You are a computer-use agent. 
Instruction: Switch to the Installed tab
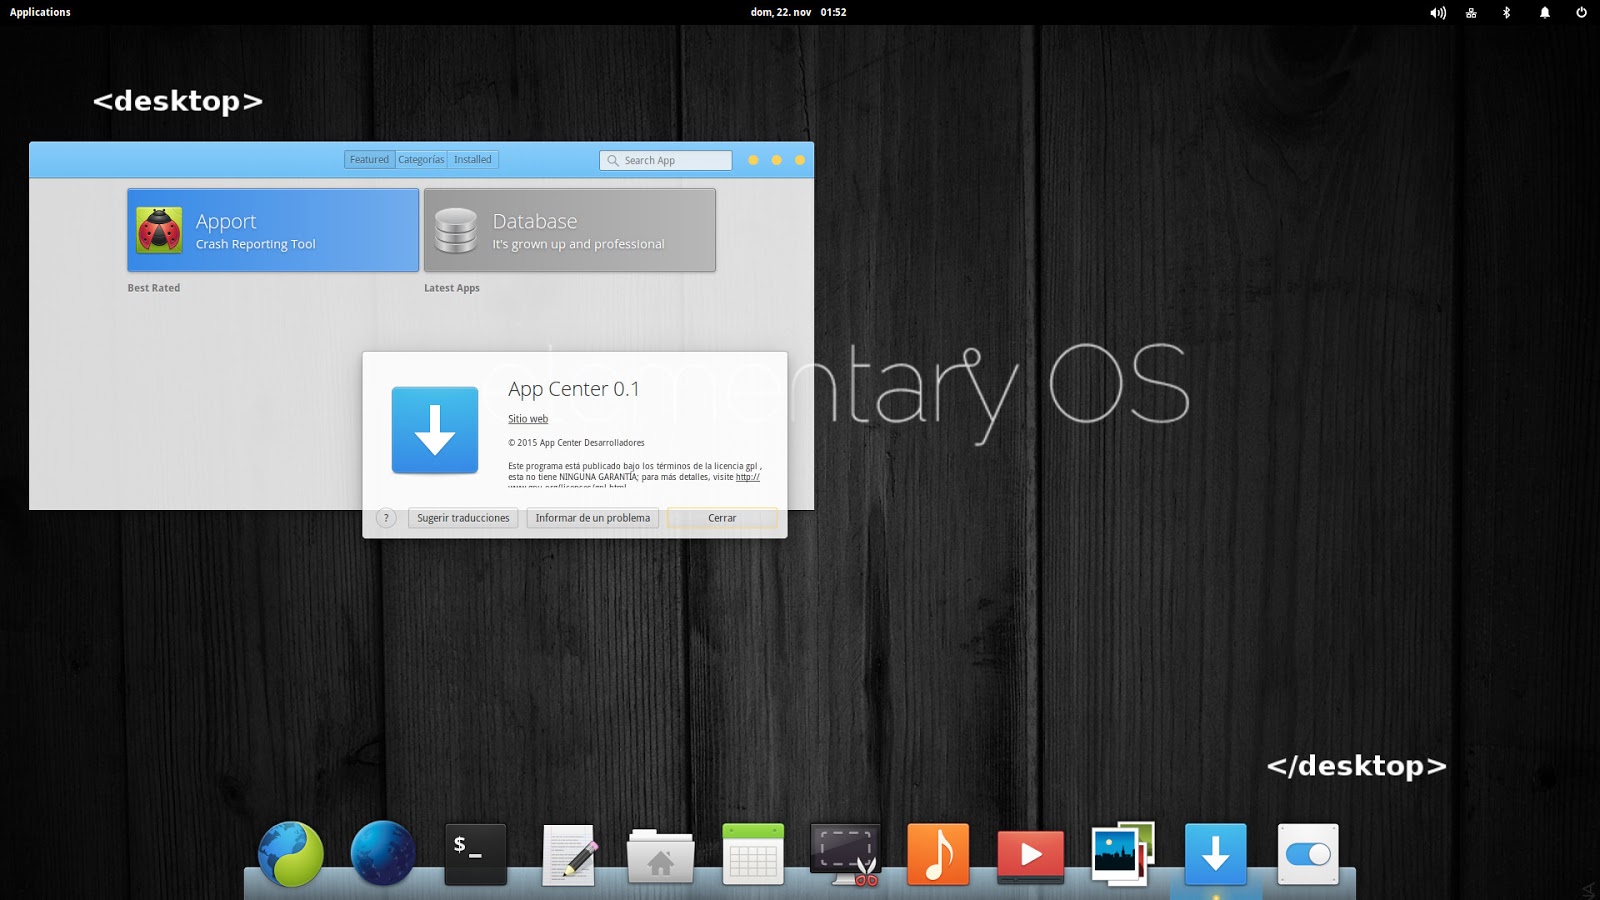472,159
